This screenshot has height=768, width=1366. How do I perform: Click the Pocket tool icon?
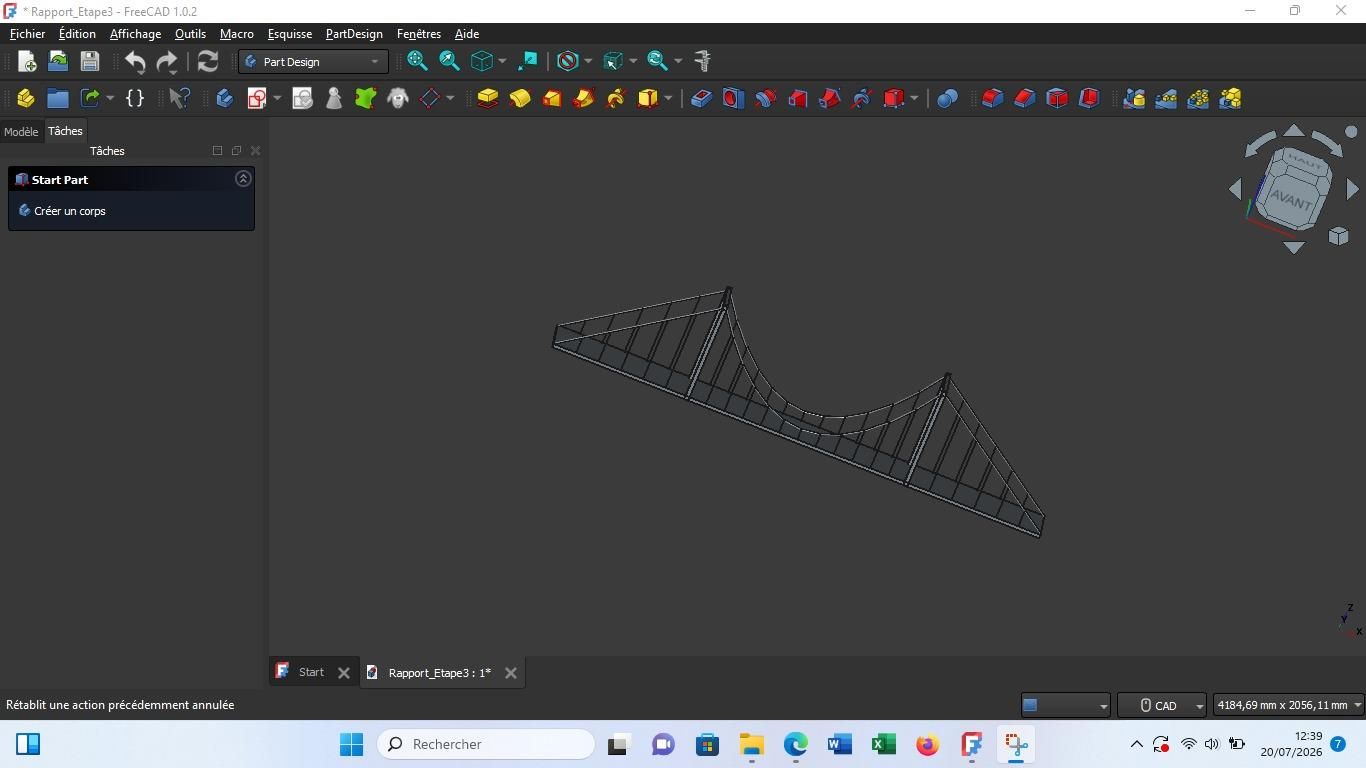click(x=701, y=98)
